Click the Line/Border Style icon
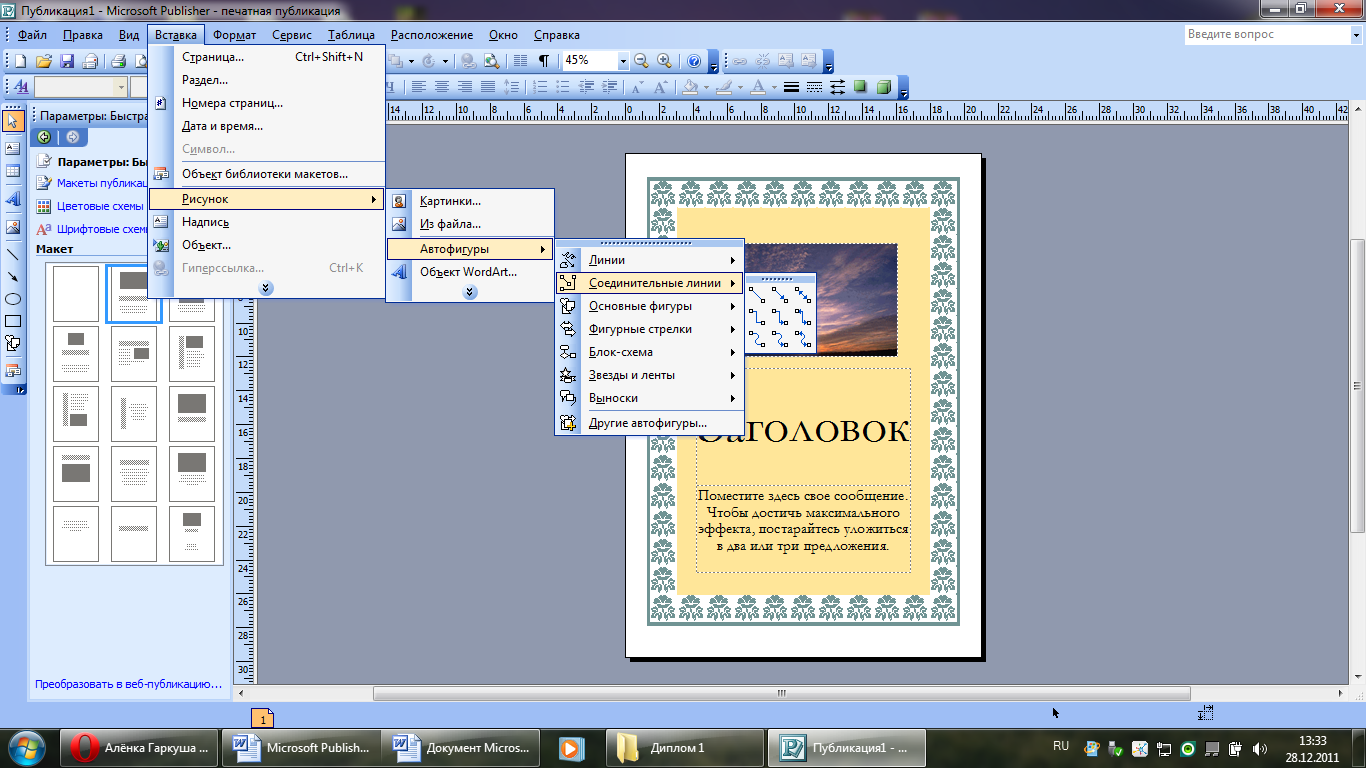1366x768 pixels. tap(791, 87)
